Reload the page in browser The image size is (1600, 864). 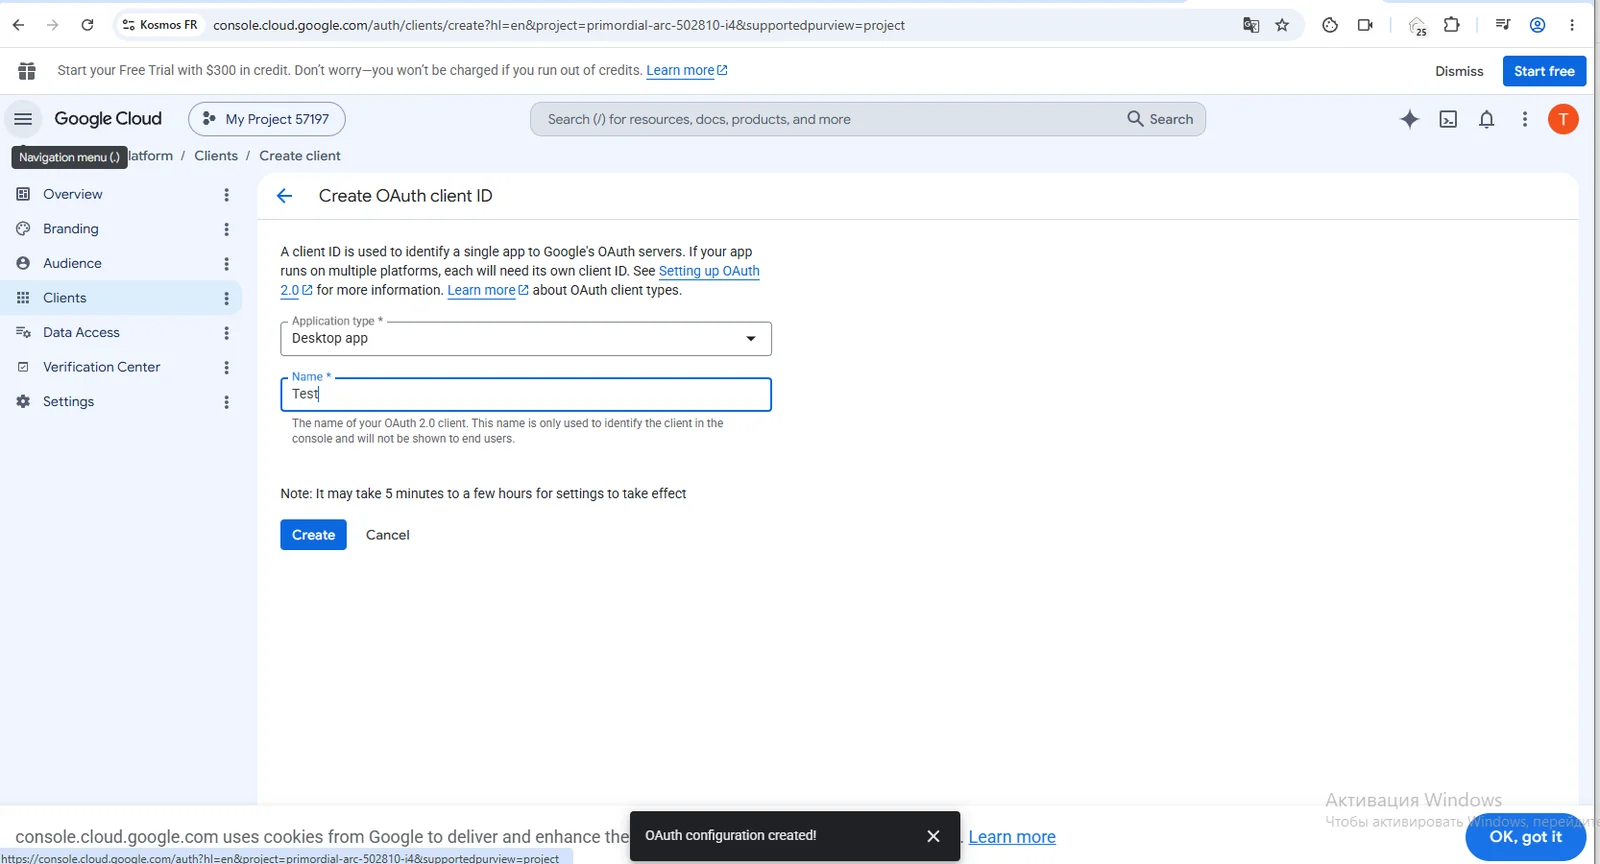tap(87, 25)
